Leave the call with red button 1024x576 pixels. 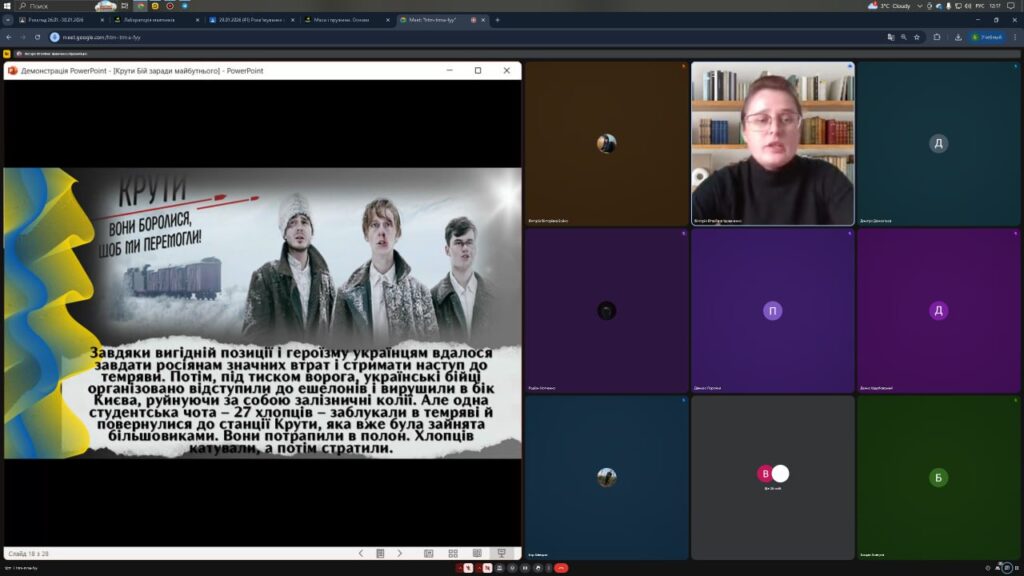(561, 567)
